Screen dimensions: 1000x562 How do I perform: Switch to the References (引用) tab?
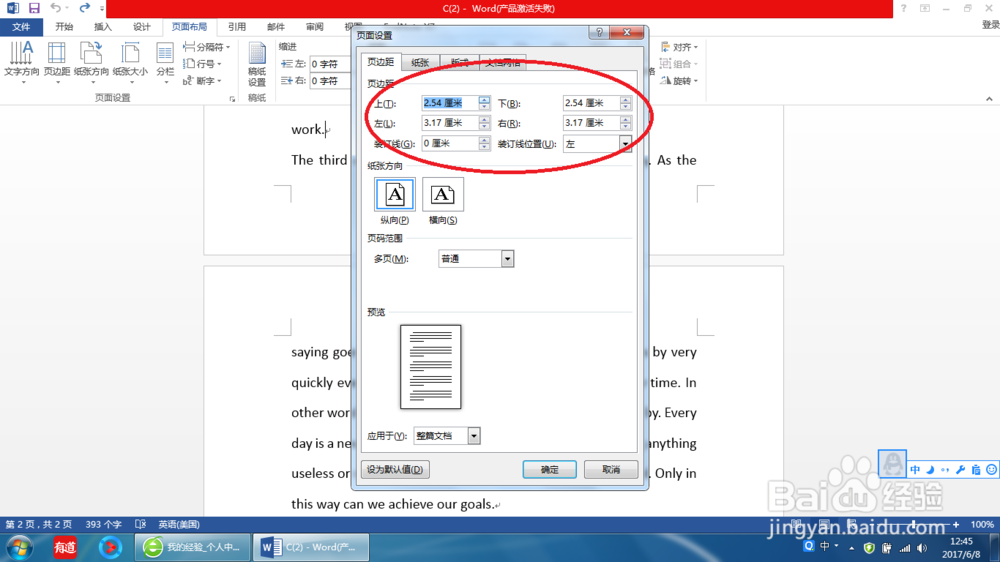pyautogui.click(x=237, y=27)
